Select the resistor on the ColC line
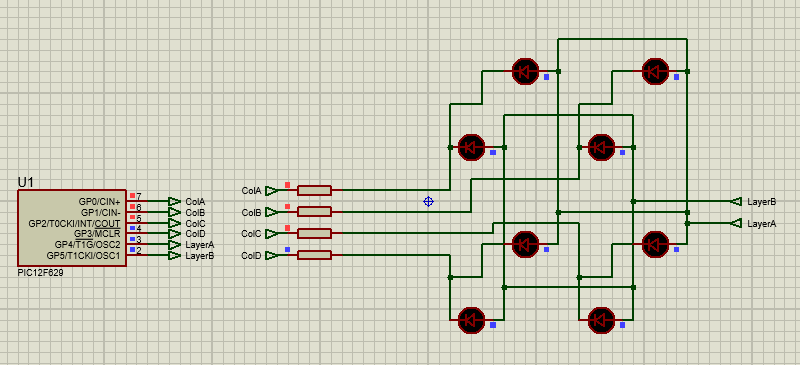The image size is (800, 365). [x=314, y=233]
